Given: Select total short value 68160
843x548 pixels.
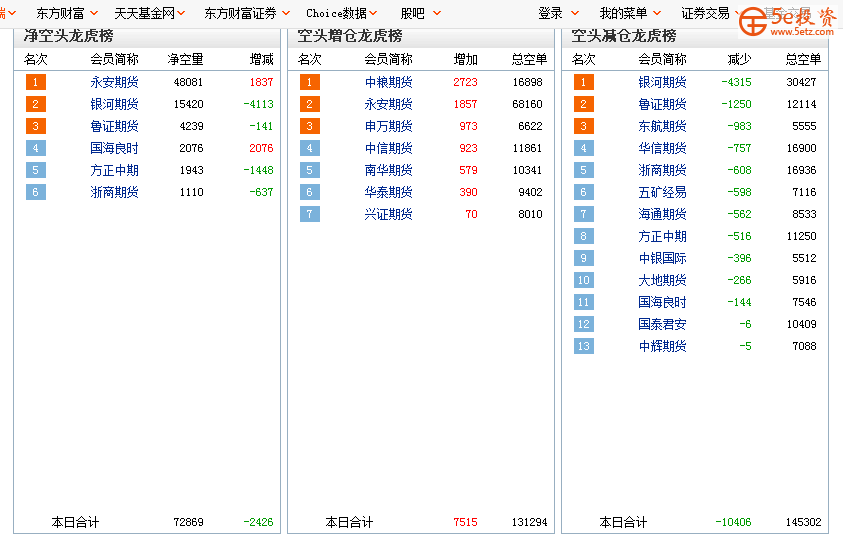Looking at the screenshot, I should pyautogui.click(x=527, y=104).
